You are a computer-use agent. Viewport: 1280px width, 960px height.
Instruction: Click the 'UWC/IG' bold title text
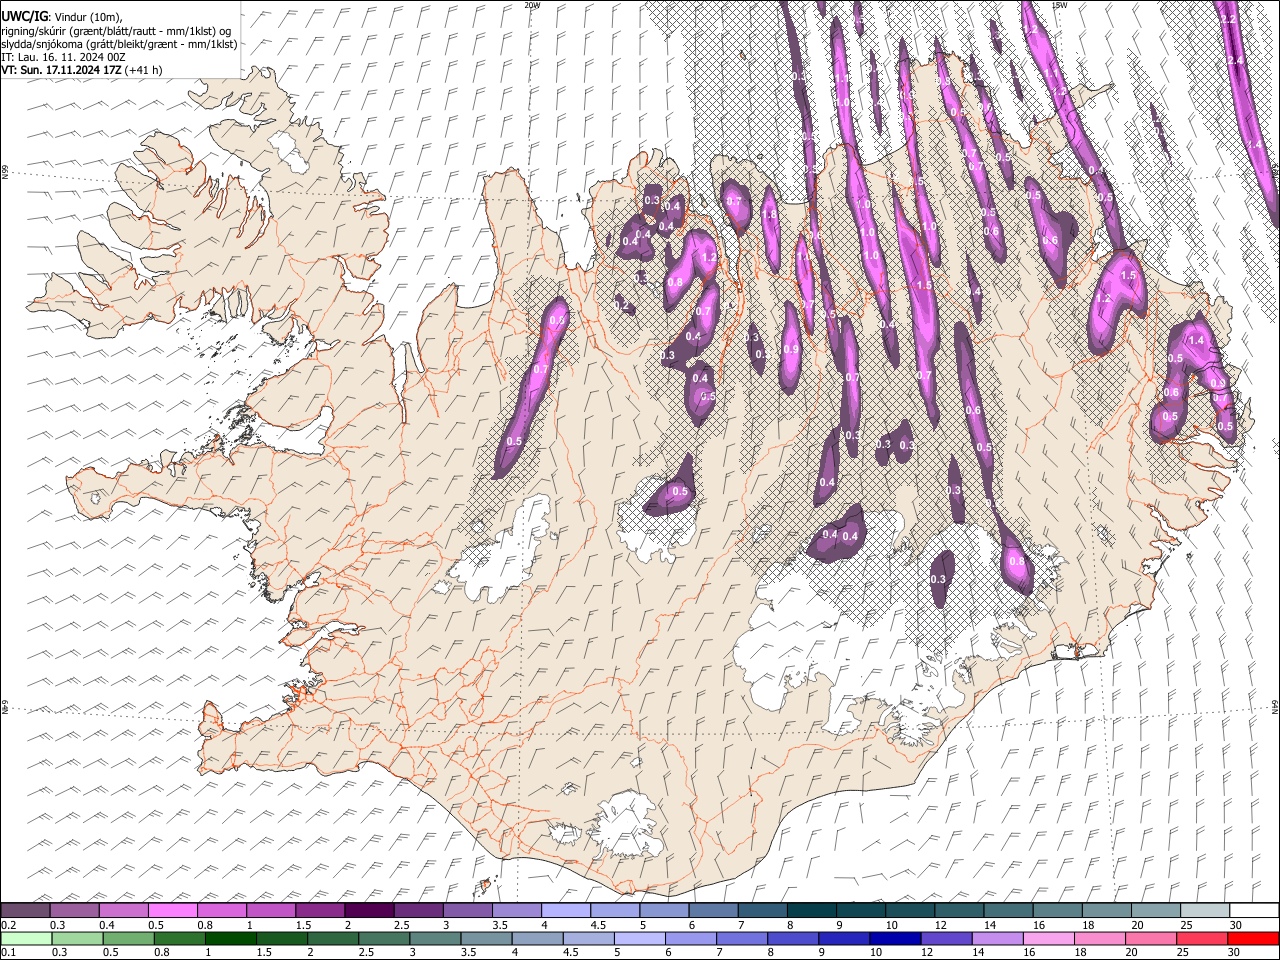(24, 17)
